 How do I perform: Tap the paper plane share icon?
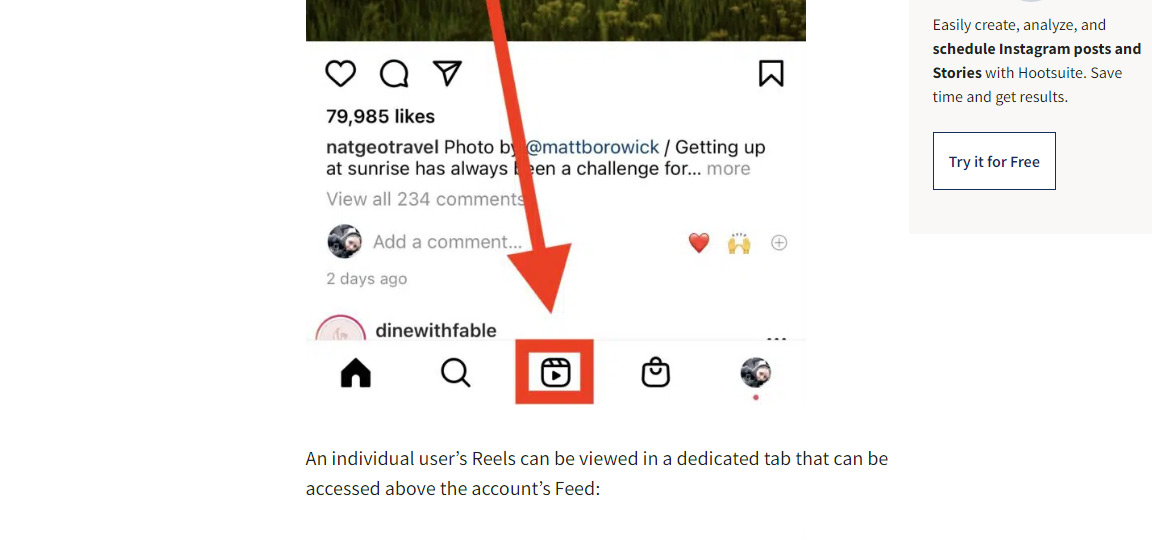pyautogui.click(x=447, y=73)
